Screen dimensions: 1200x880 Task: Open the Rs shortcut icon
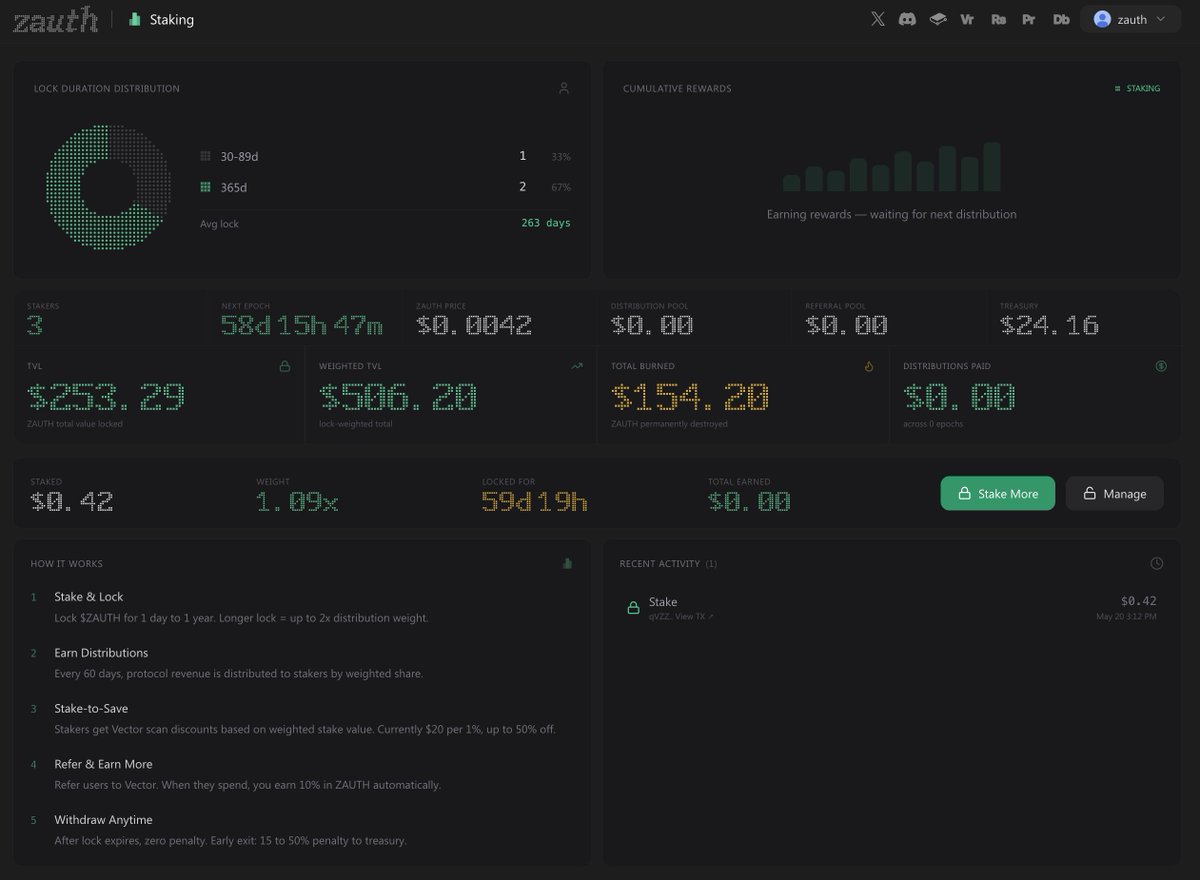point(998,19)
